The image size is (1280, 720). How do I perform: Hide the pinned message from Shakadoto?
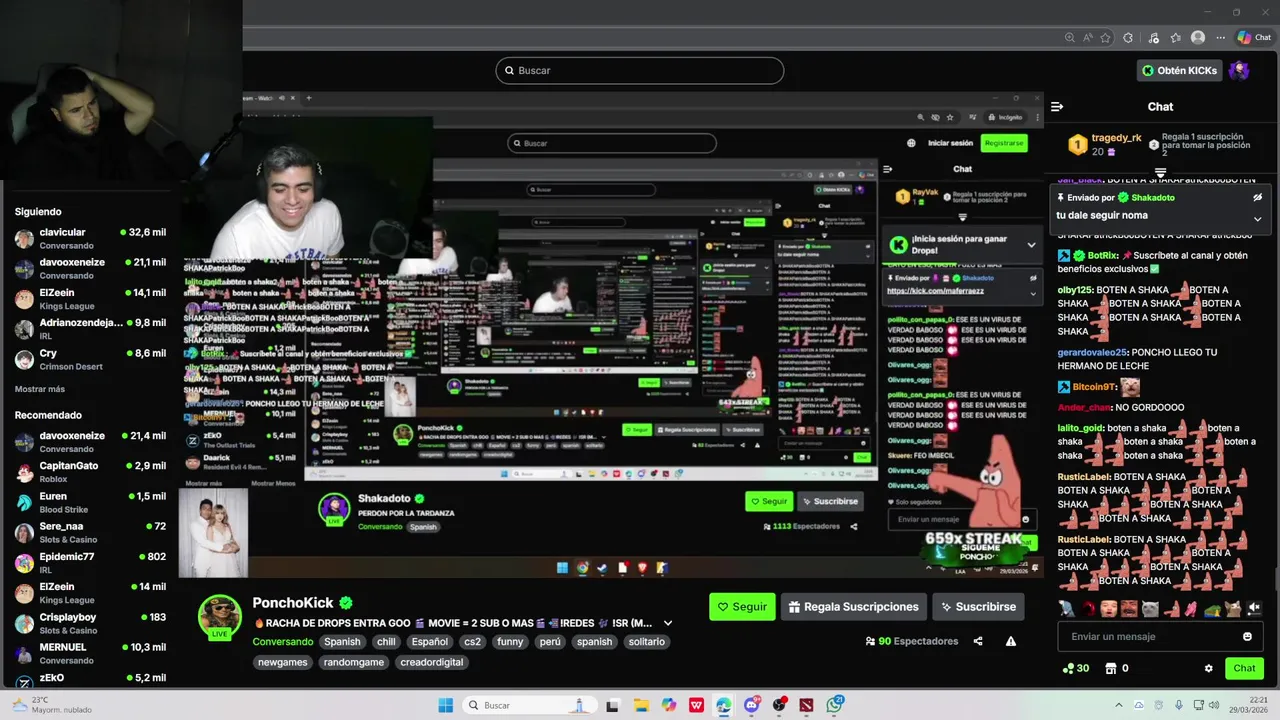(1257, 198)
